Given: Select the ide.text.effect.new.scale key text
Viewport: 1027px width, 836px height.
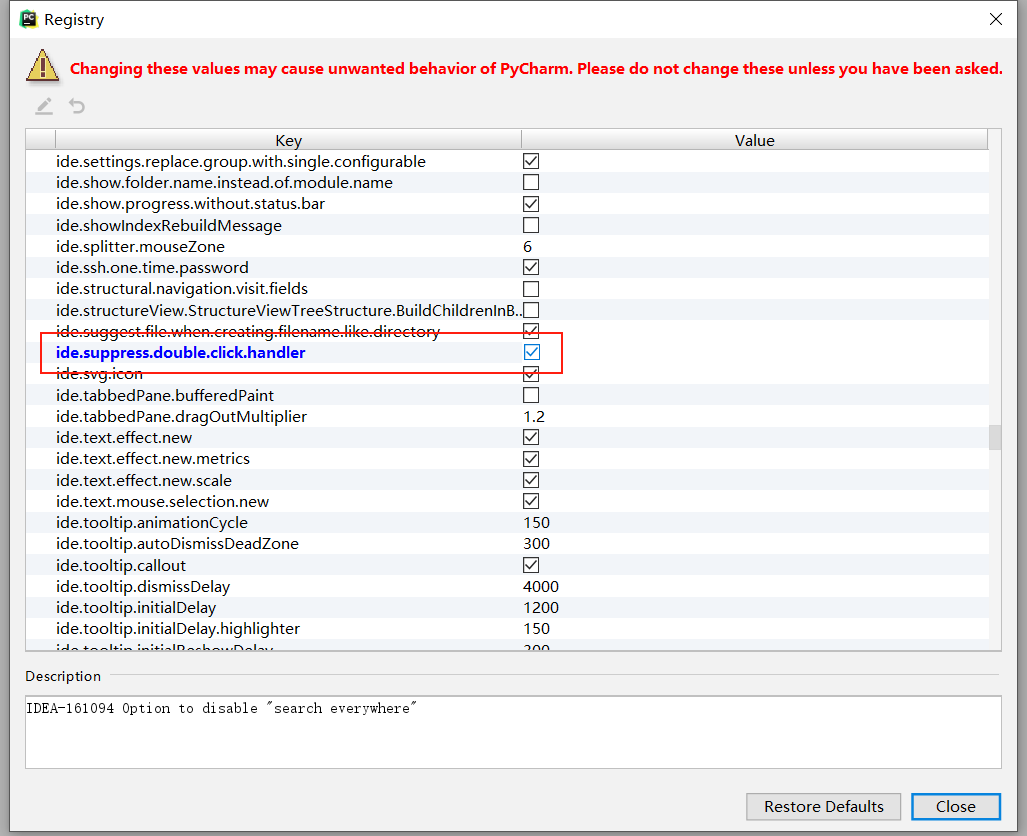Looking at the screenshot, I should (x=144, y=480).
